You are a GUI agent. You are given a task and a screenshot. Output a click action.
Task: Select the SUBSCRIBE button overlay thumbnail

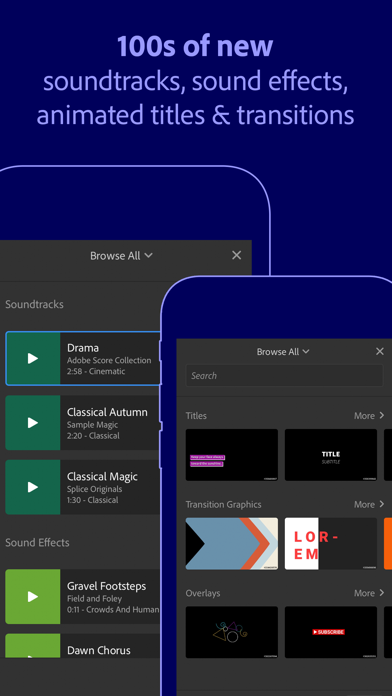click(331, 632)
